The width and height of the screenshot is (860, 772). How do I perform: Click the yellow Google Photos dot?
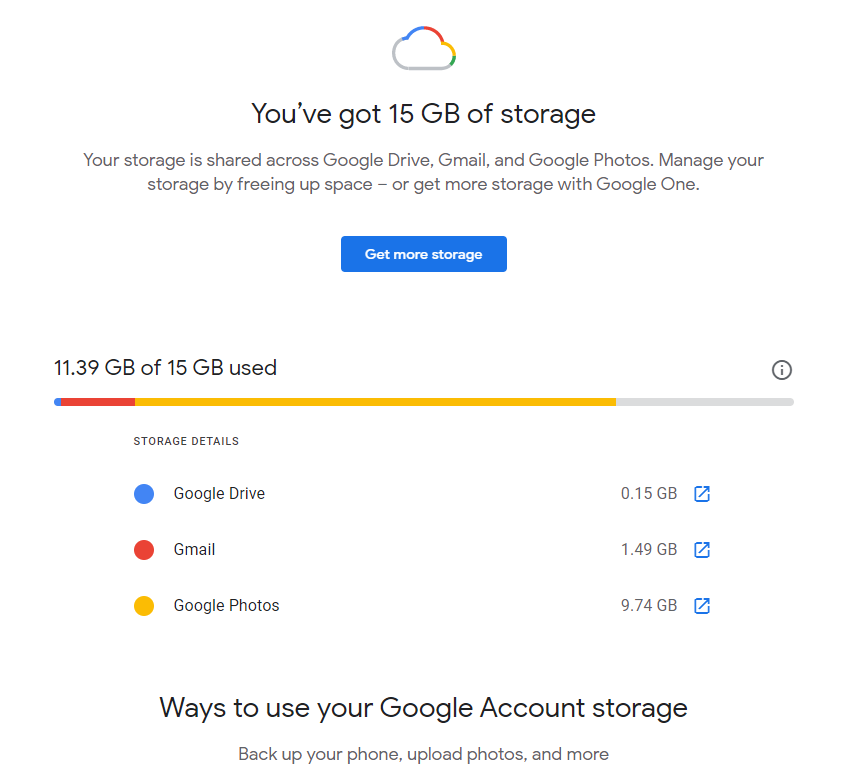tap(144, 606)
